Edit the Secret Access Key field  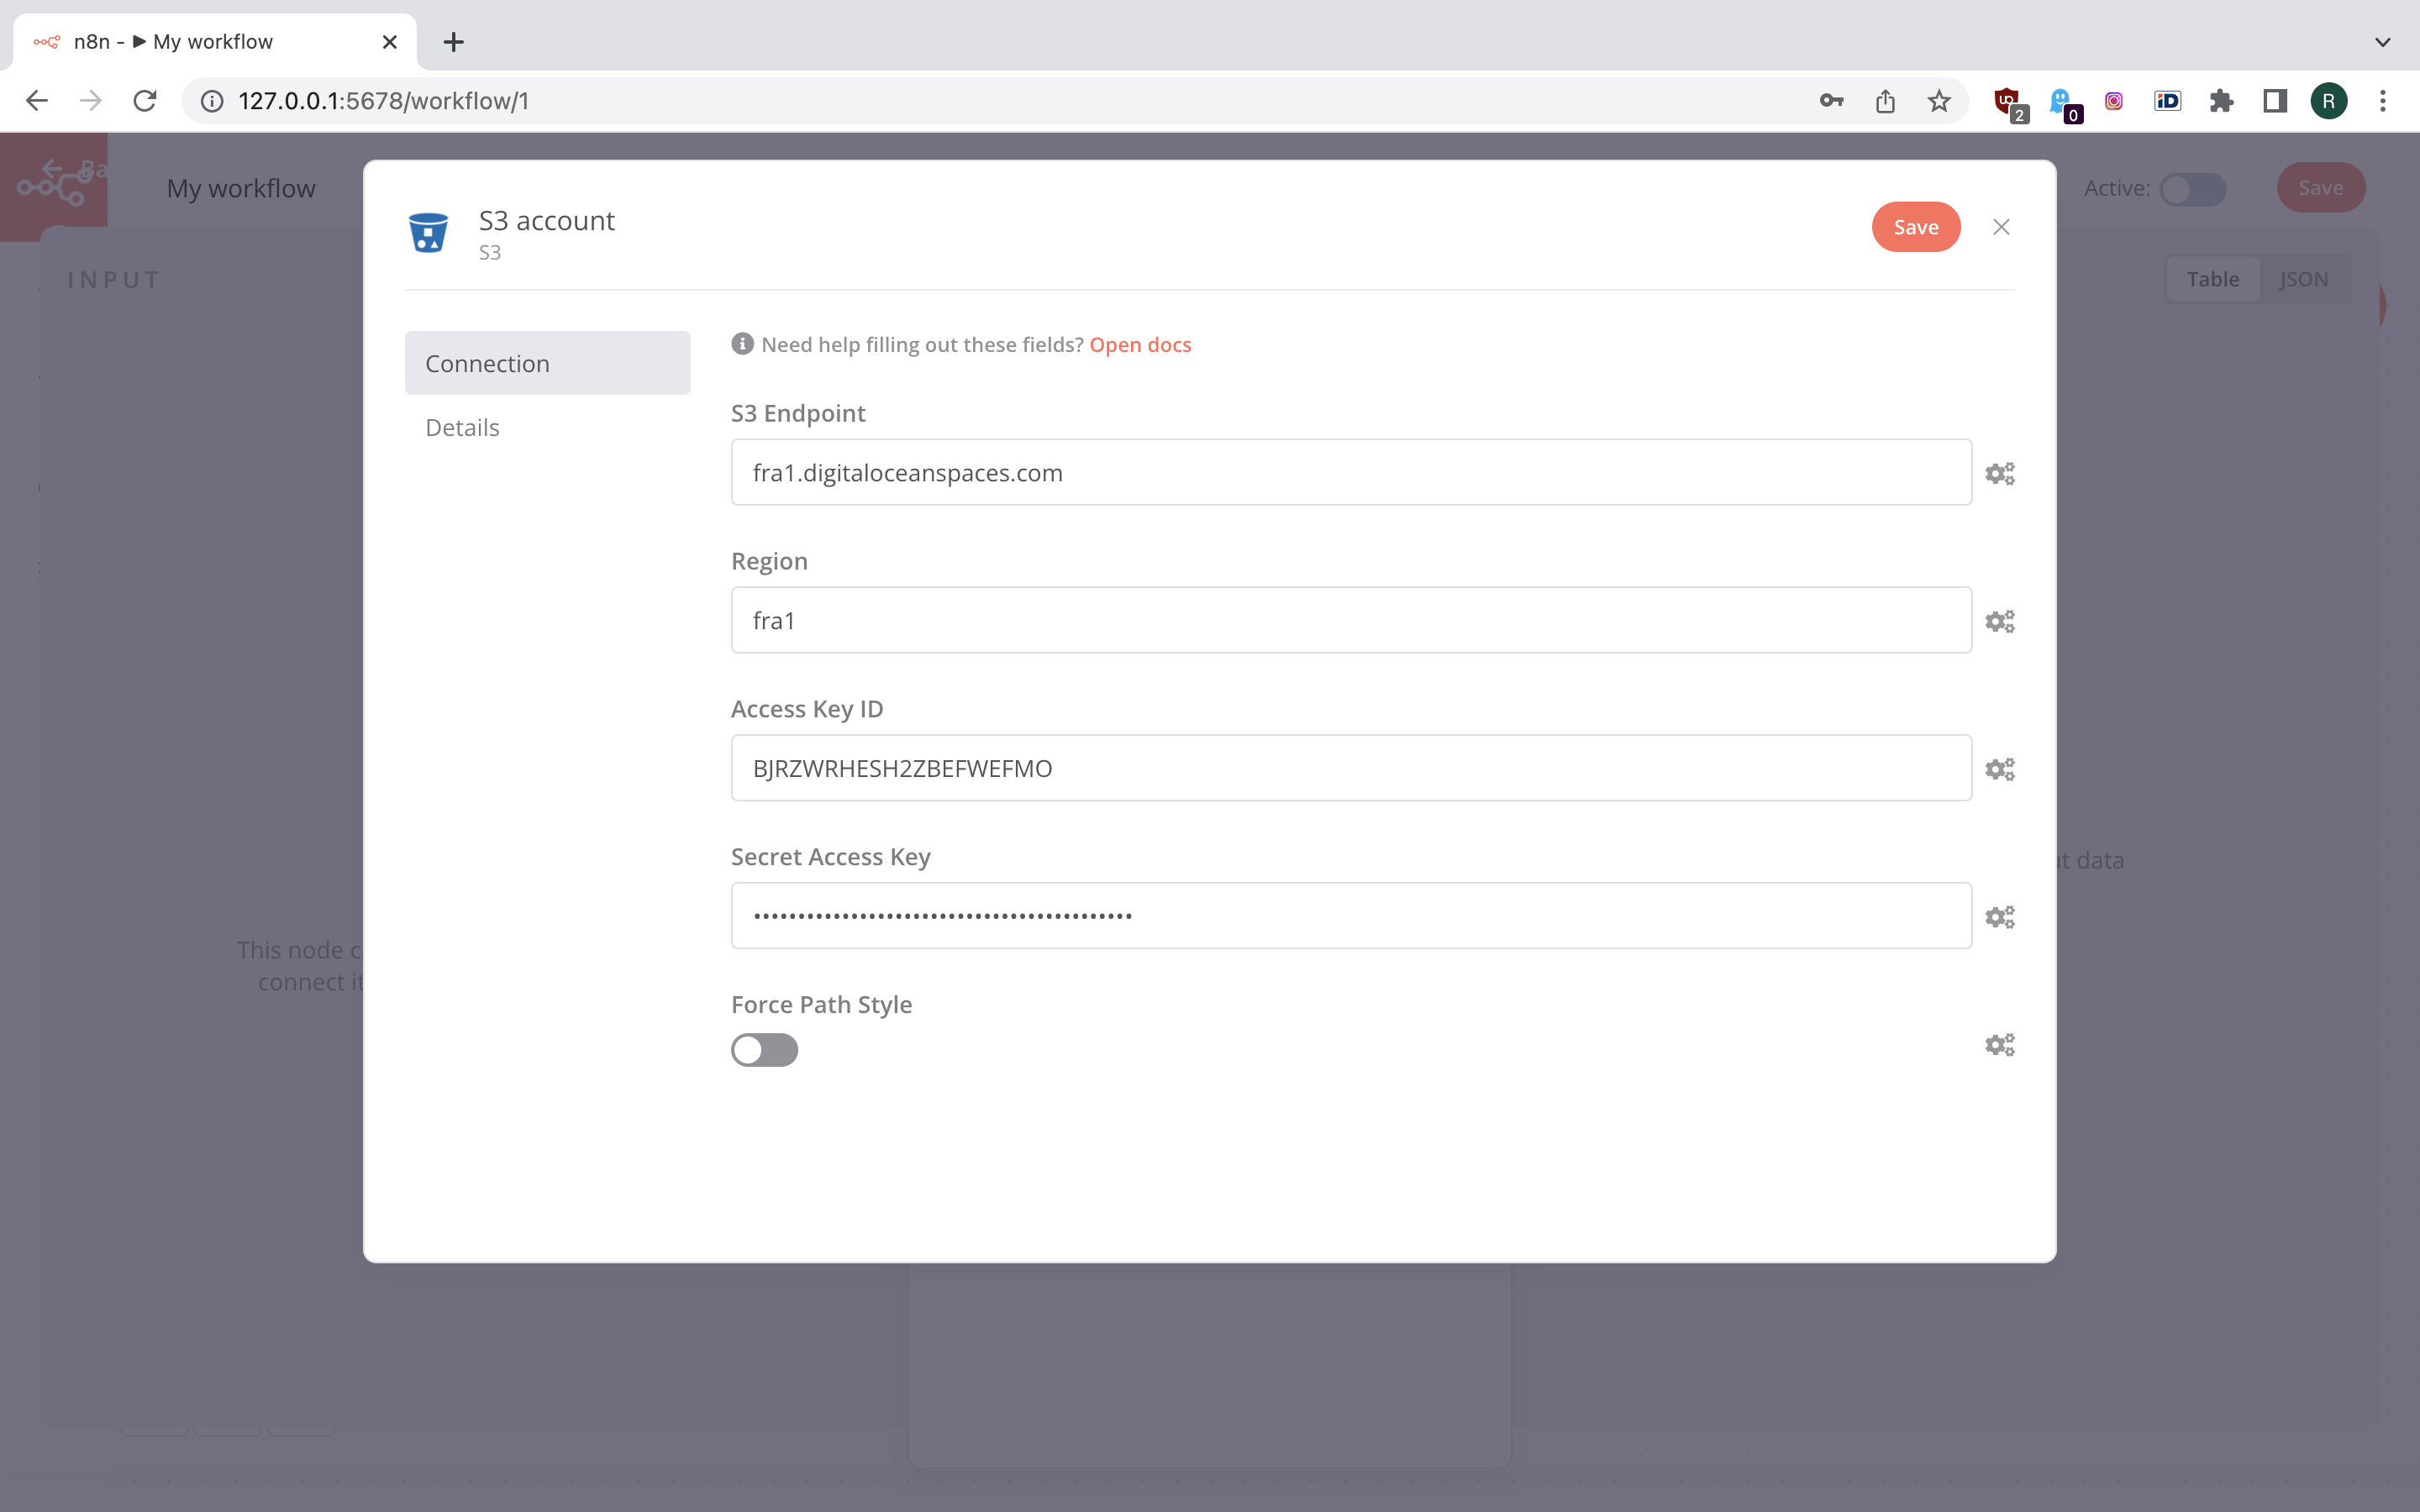(x=1351, y=916)
